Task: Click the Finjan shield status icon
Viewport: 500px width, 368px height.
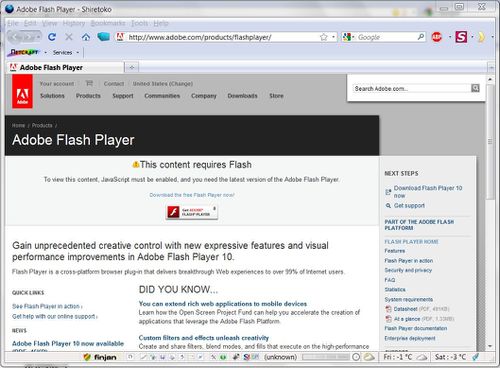Action: [x=87, y=357]
